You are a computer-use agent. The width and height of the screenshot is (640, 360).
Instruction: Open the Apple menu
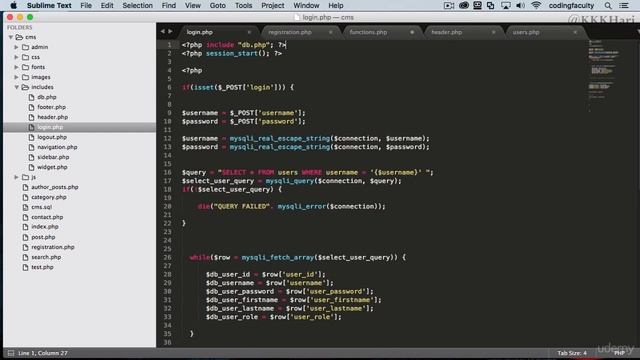pos(13,5)
